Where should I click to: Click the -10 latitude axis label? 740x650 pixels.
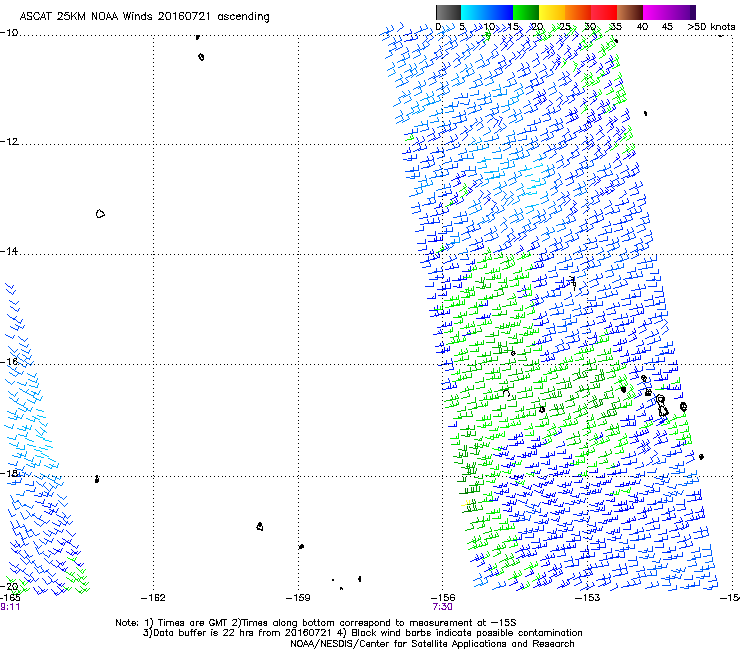(x=9, y=33)
